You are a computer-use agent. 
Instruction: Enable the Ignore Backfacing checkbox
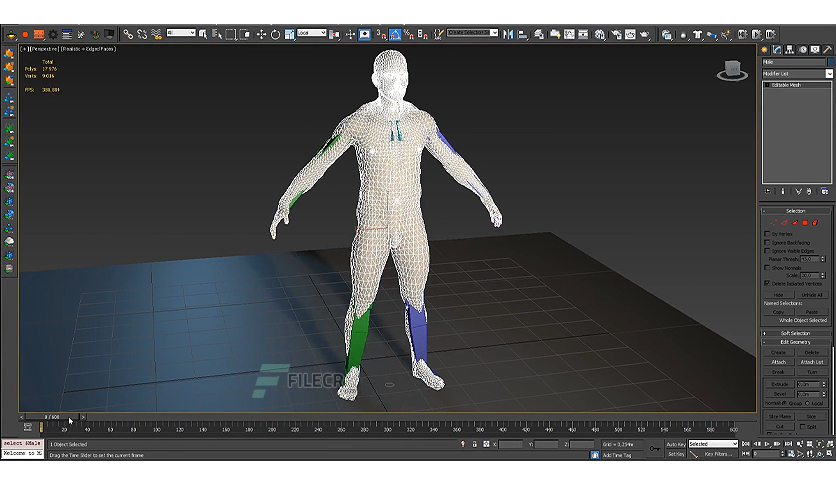pyautogui.click(x=767, y=243)
